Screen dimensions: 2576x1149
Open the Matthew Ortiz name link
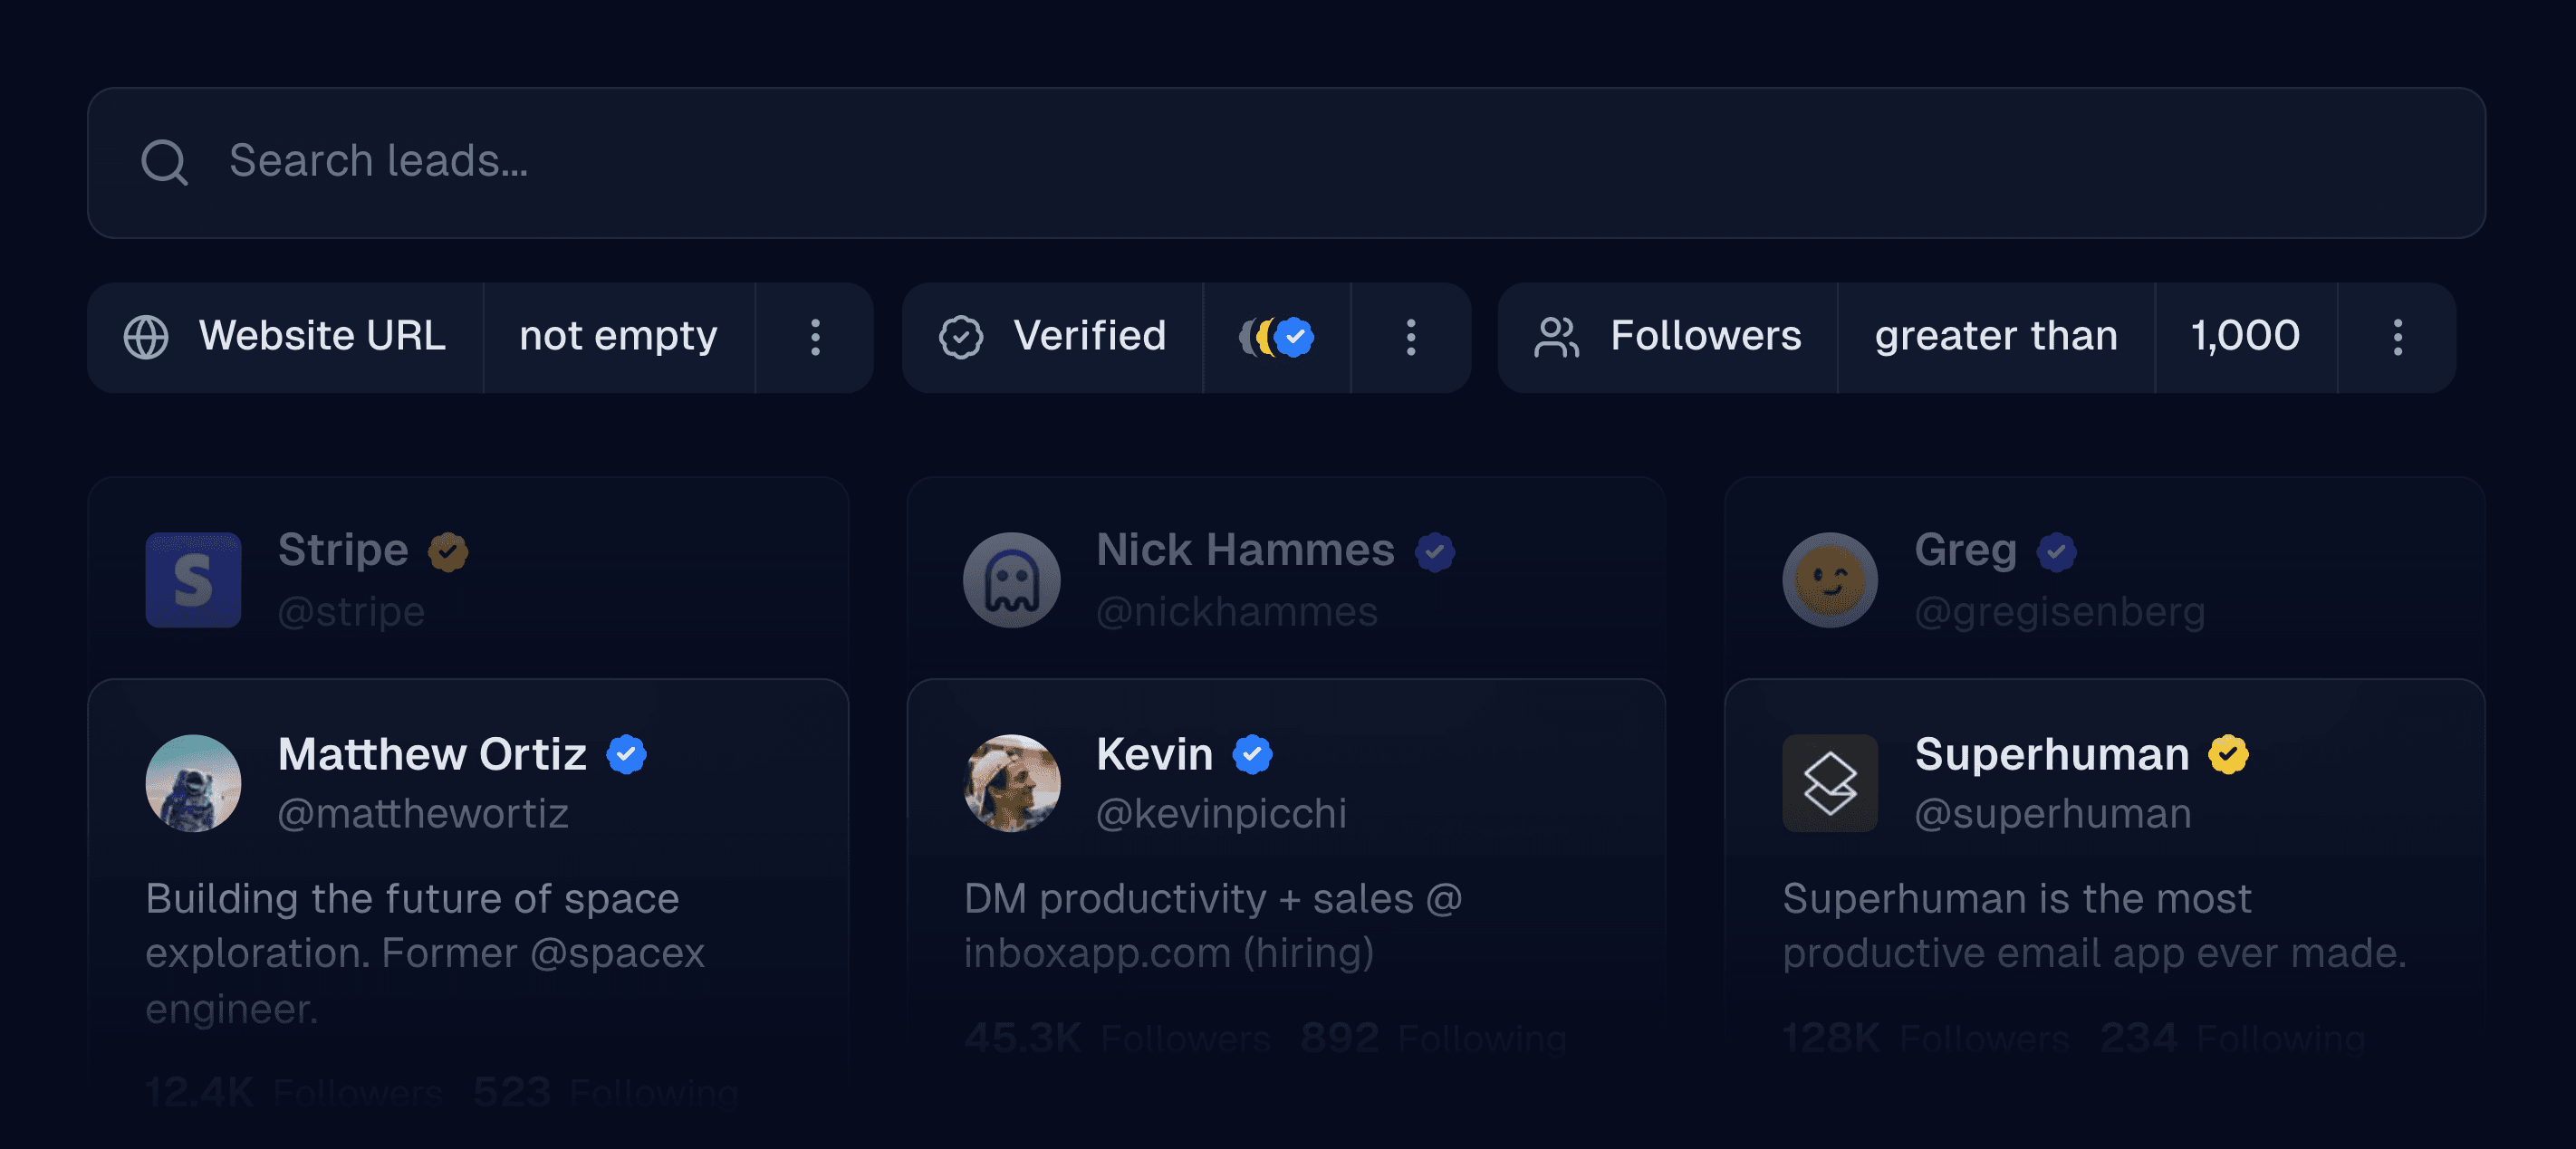pyautogui.click(x=432, y=754)
